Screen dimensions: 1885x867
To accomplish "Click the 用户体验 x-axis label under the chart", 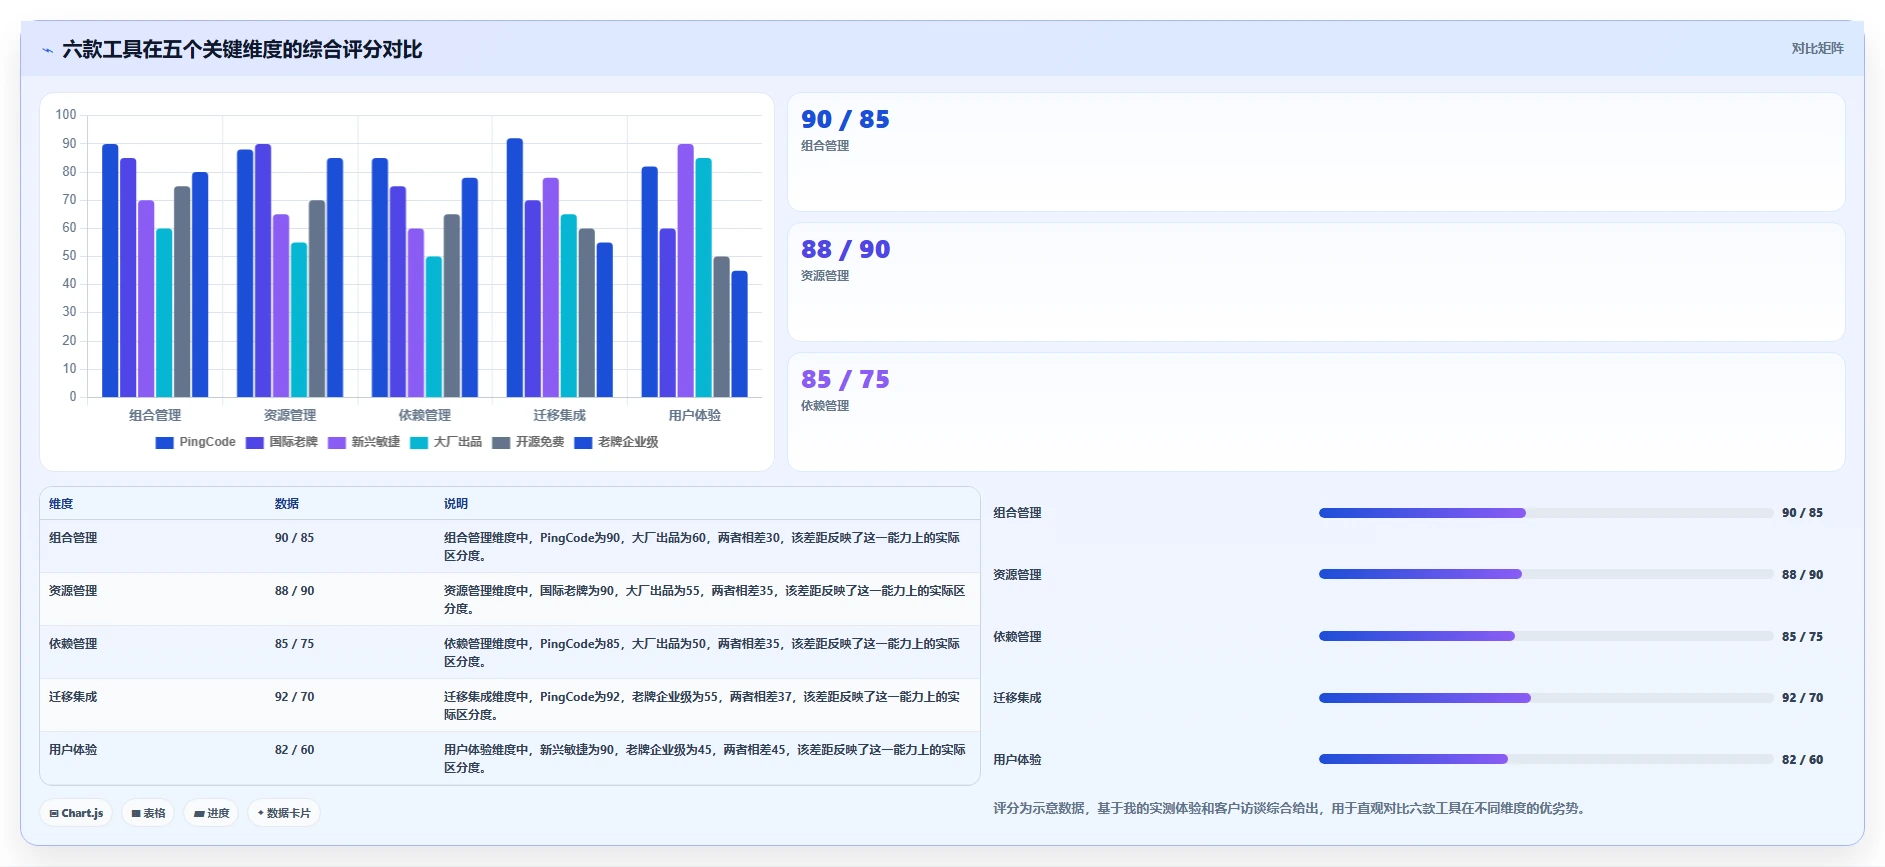I will 695,415.
